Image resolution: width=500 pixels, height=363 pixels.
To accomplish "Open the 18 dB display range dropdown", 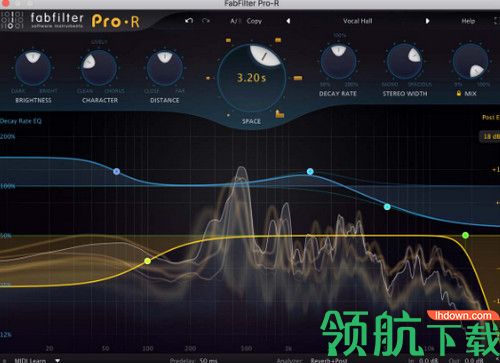I will tap(490, 136).
